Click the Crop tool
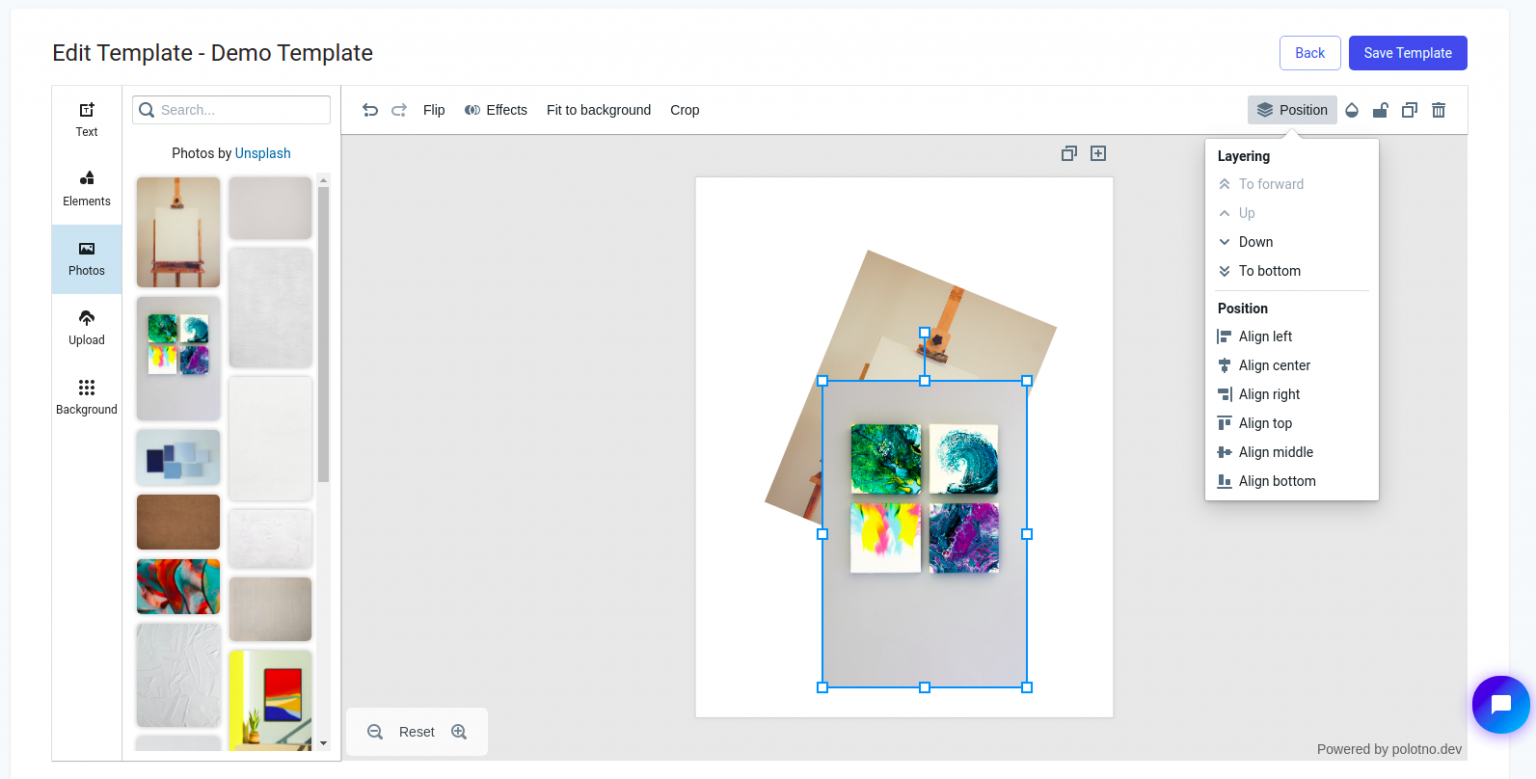 pyautogui.click(x=685, y=110)
